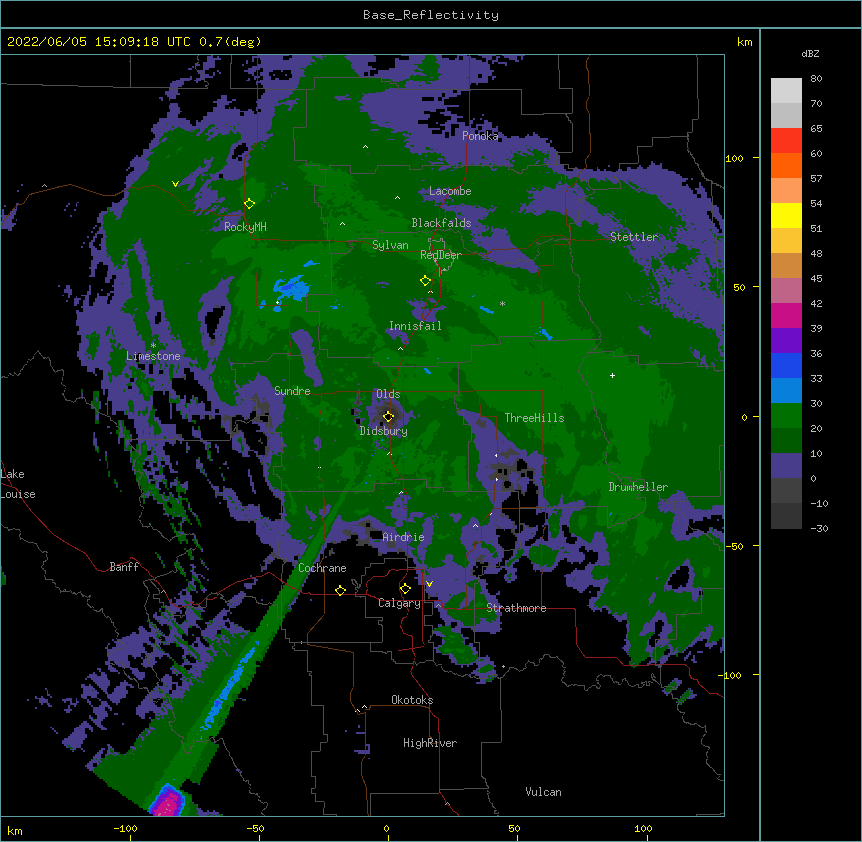The height and width of the screenshot is (842, 862).
Task: Click the RockyMH label
Action: coord(245,226)
